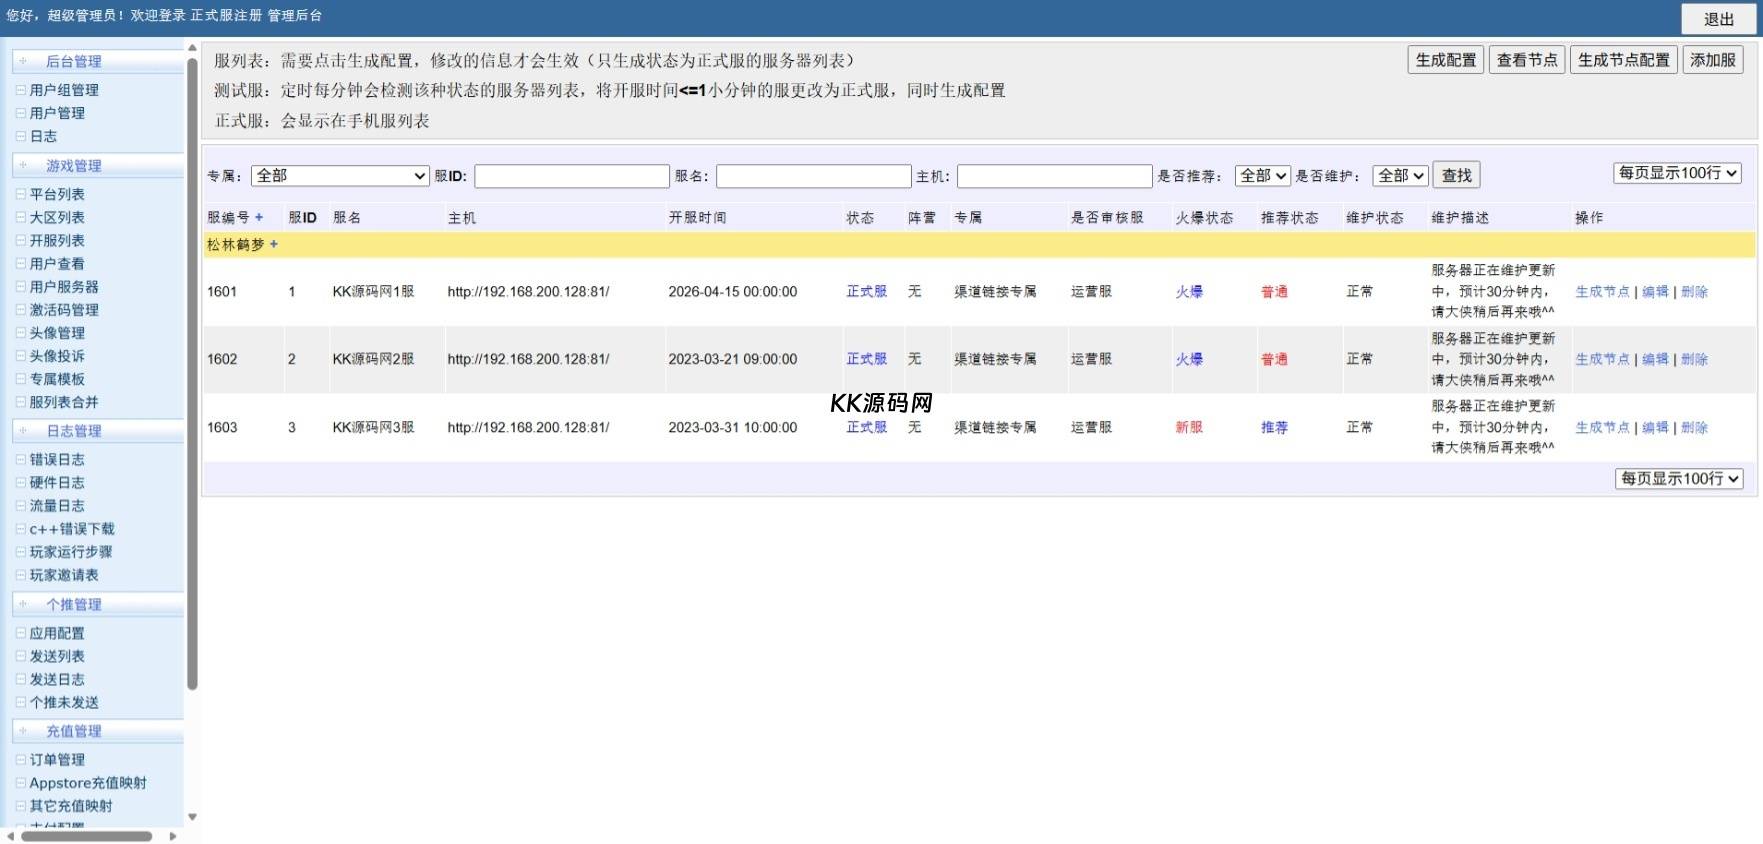Viewport: 1763px width, 844px height.
Task: Open the 是否推荐 dropdown
Action: 1262,176
